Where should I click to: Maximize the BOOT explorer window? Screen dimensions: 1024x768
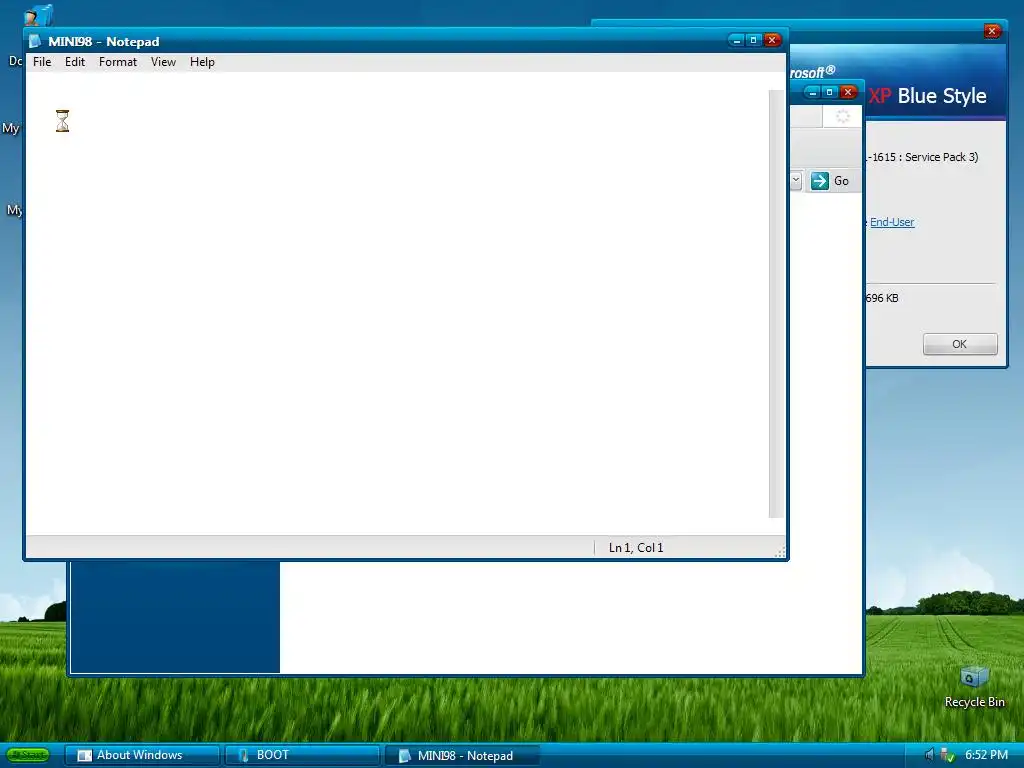[829, 92]
